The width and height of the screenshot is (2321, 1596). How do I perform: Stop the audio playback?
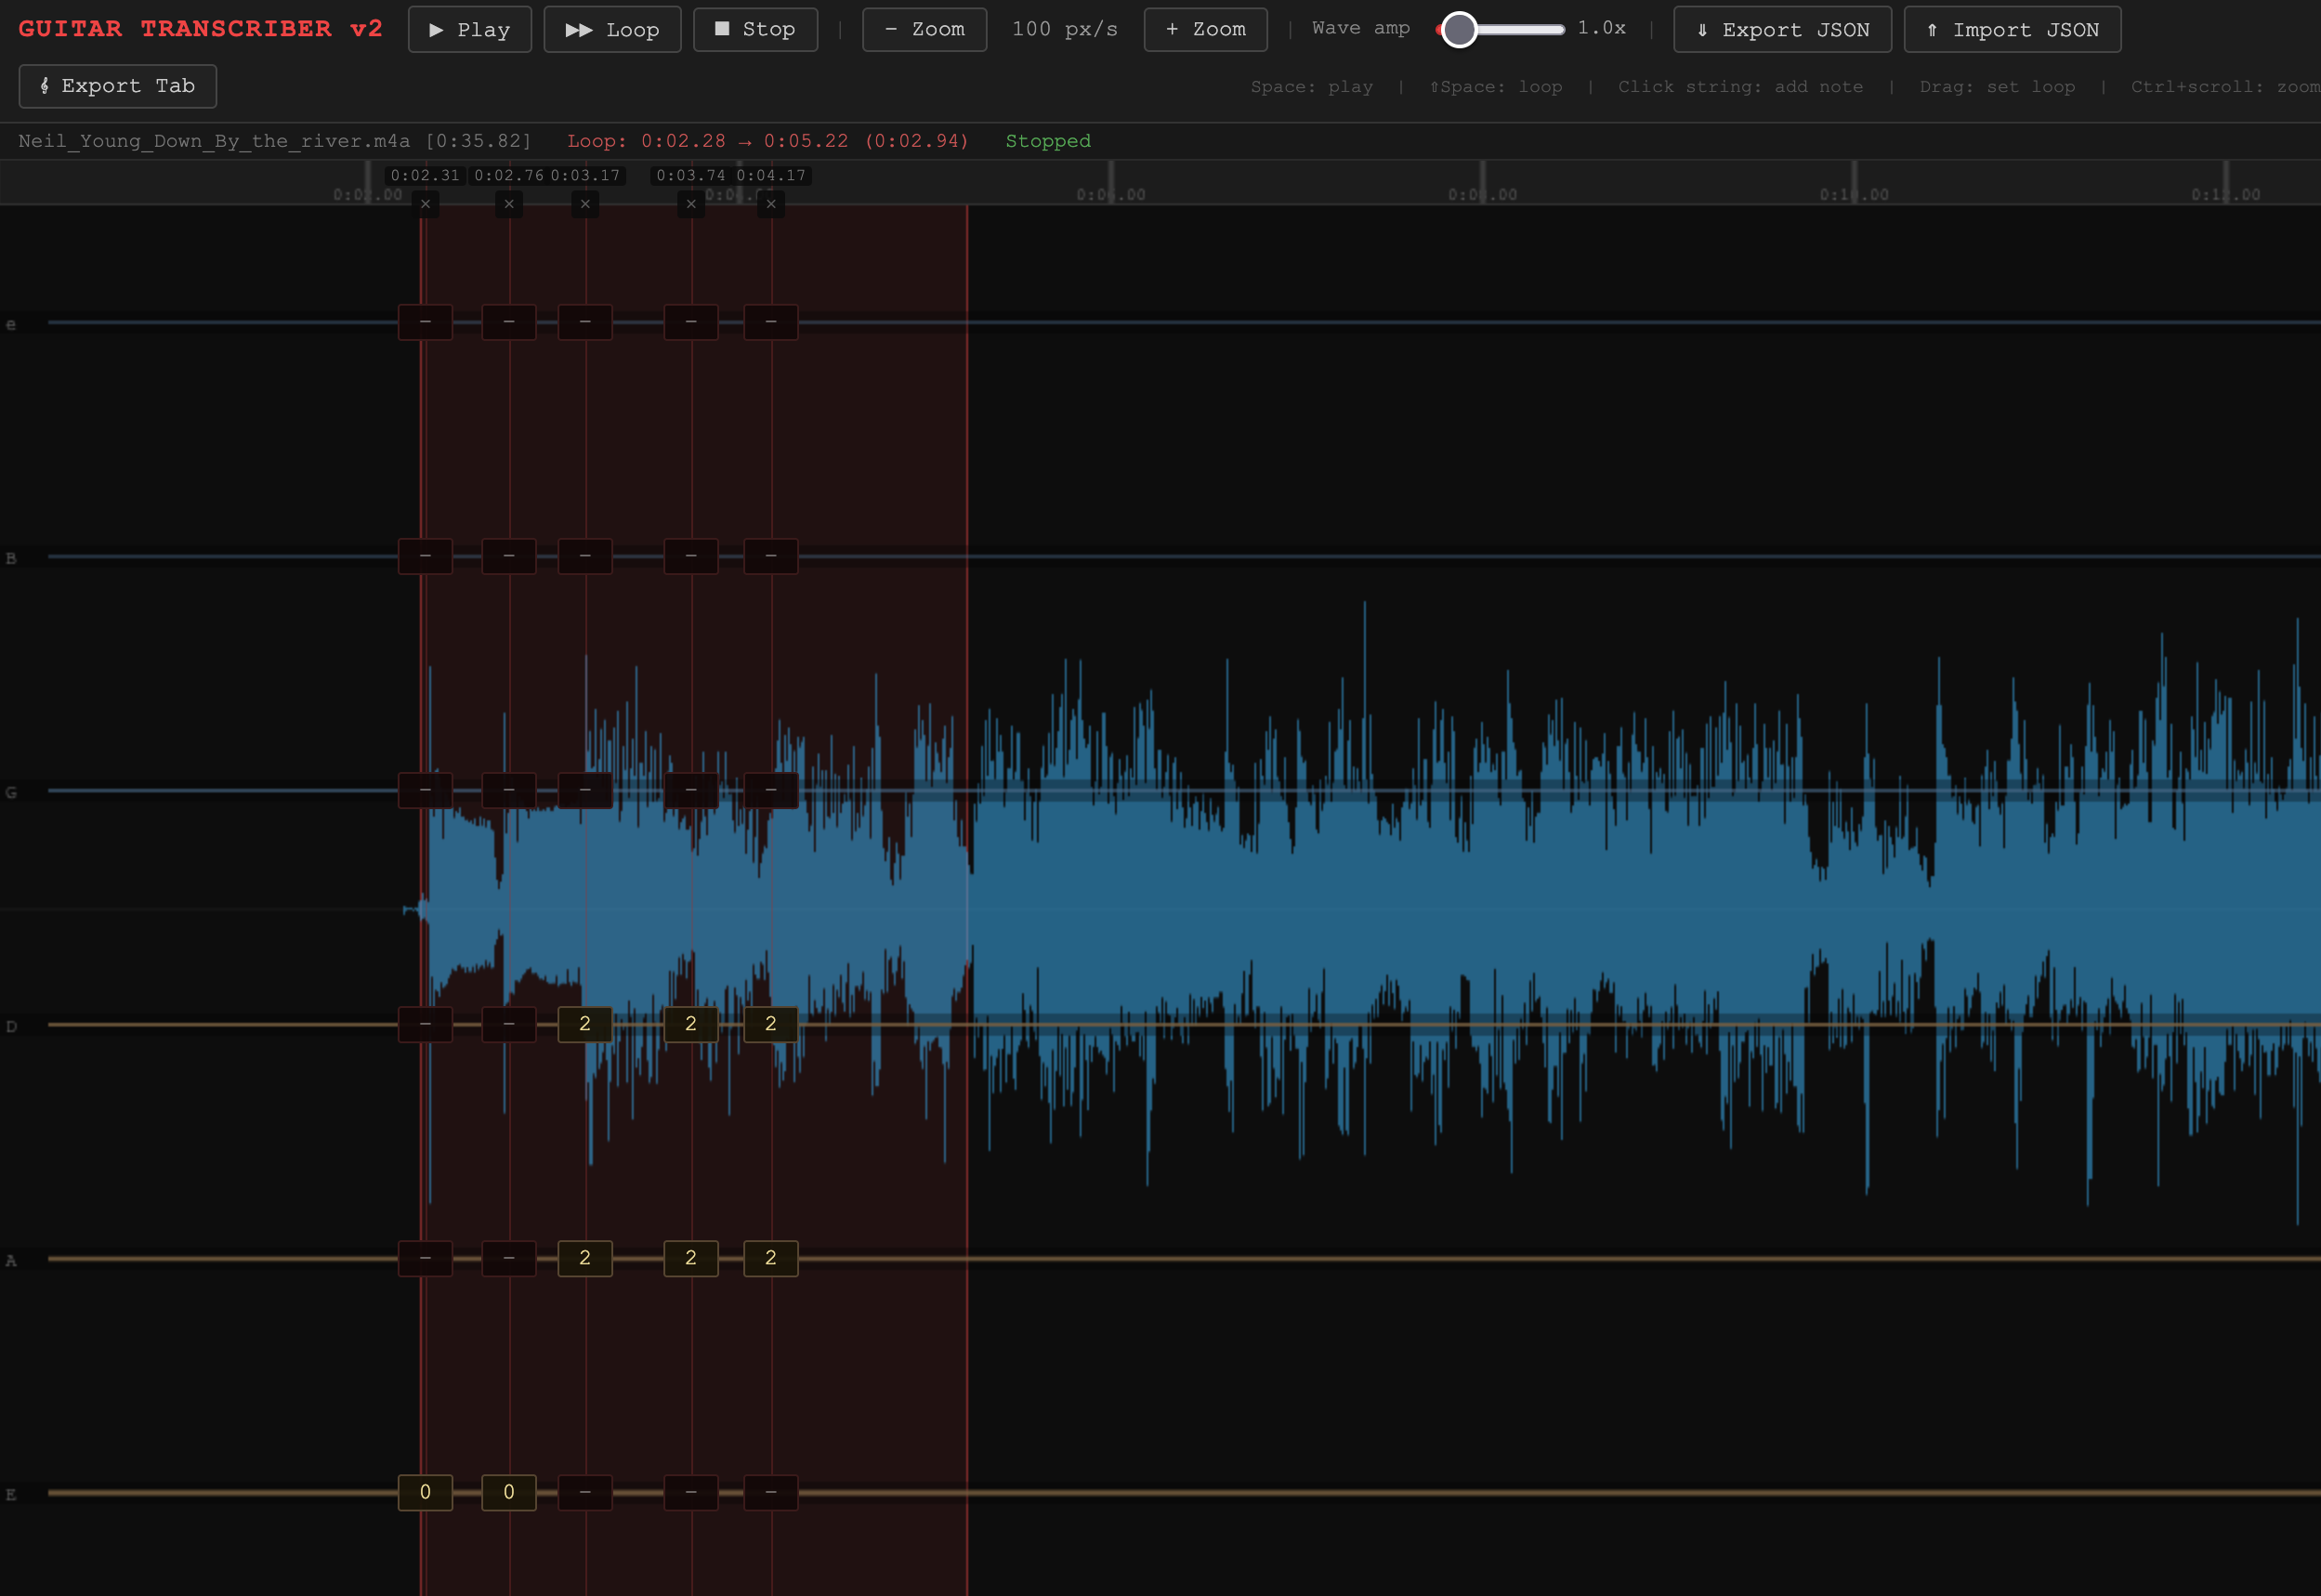[x=755, y=30]
